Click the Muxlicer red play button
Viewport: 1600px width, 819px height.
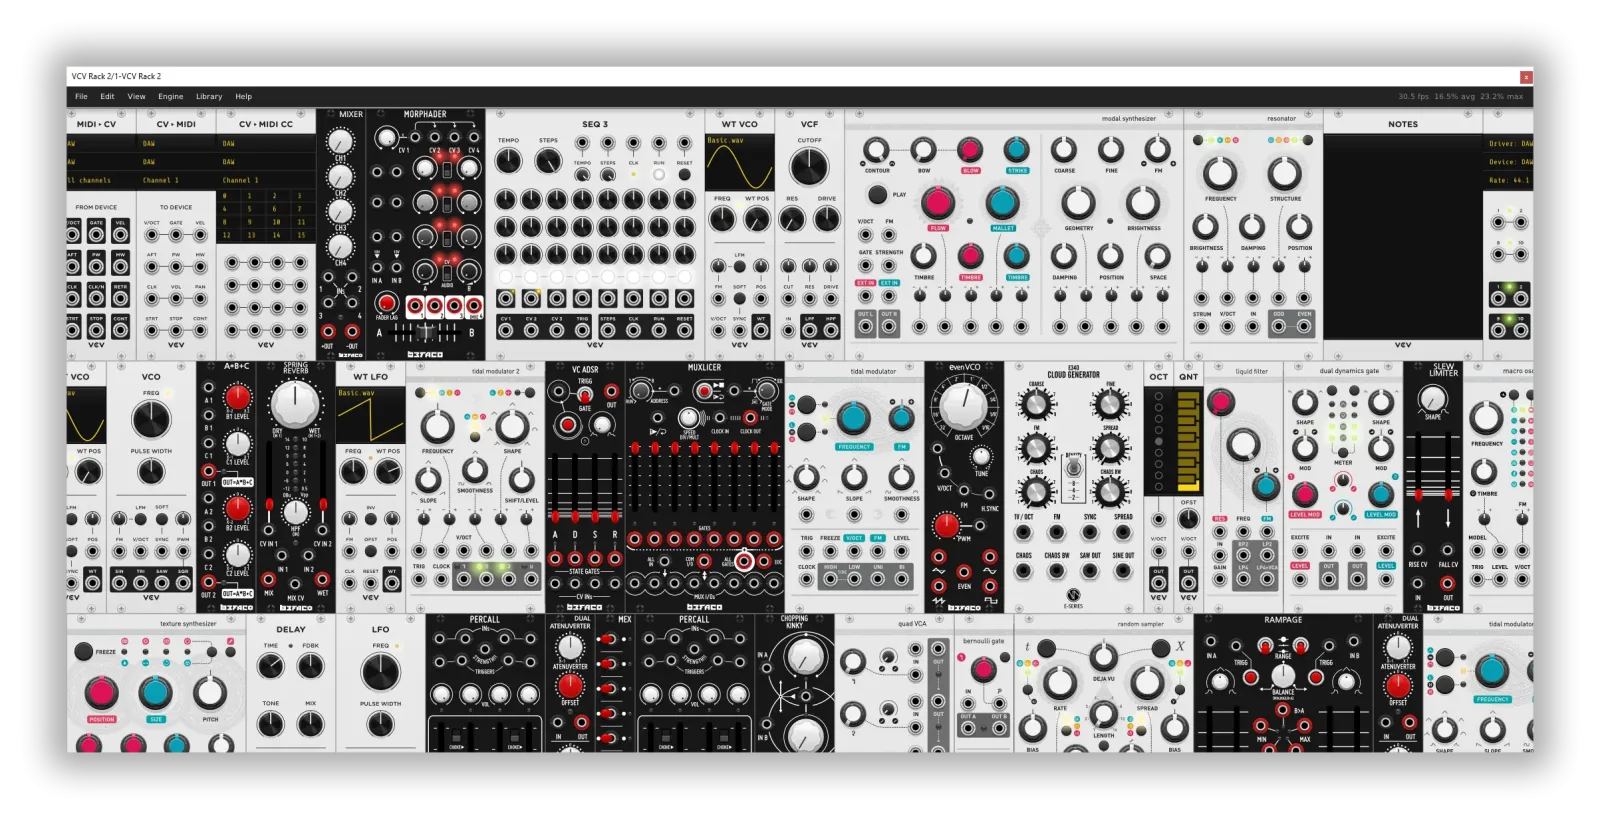point(705,392)
